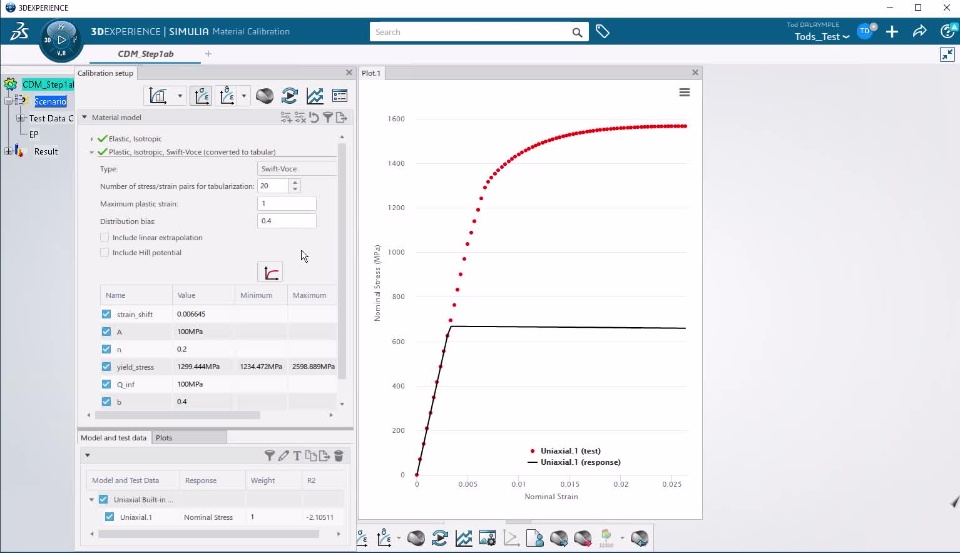Toggle the Include linear extrapolation checkbox

[x=104, y=237]
